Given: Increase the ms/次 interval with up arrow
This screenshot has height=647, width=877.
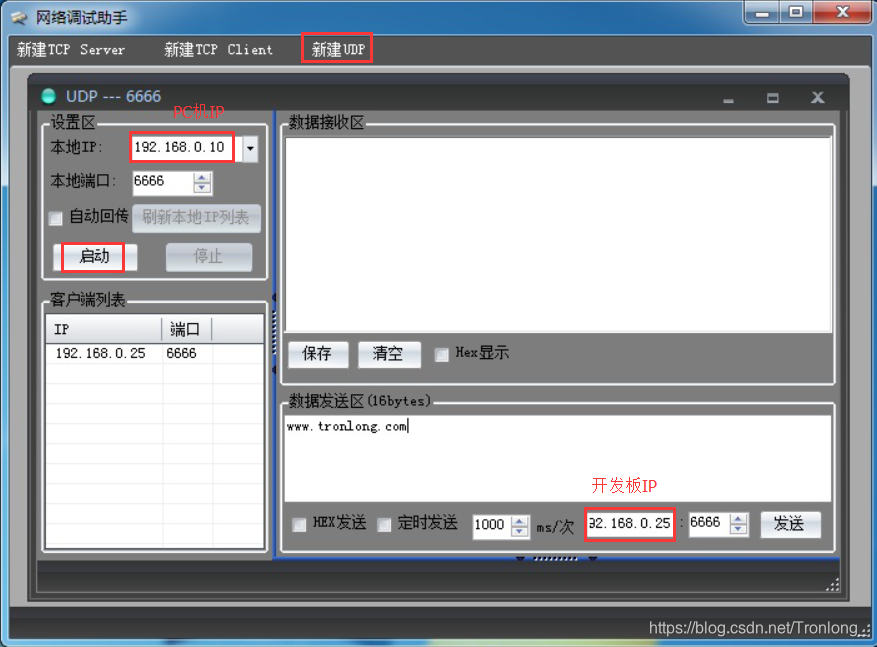Looking at the screenshot, I should click(x=520, y=521).
